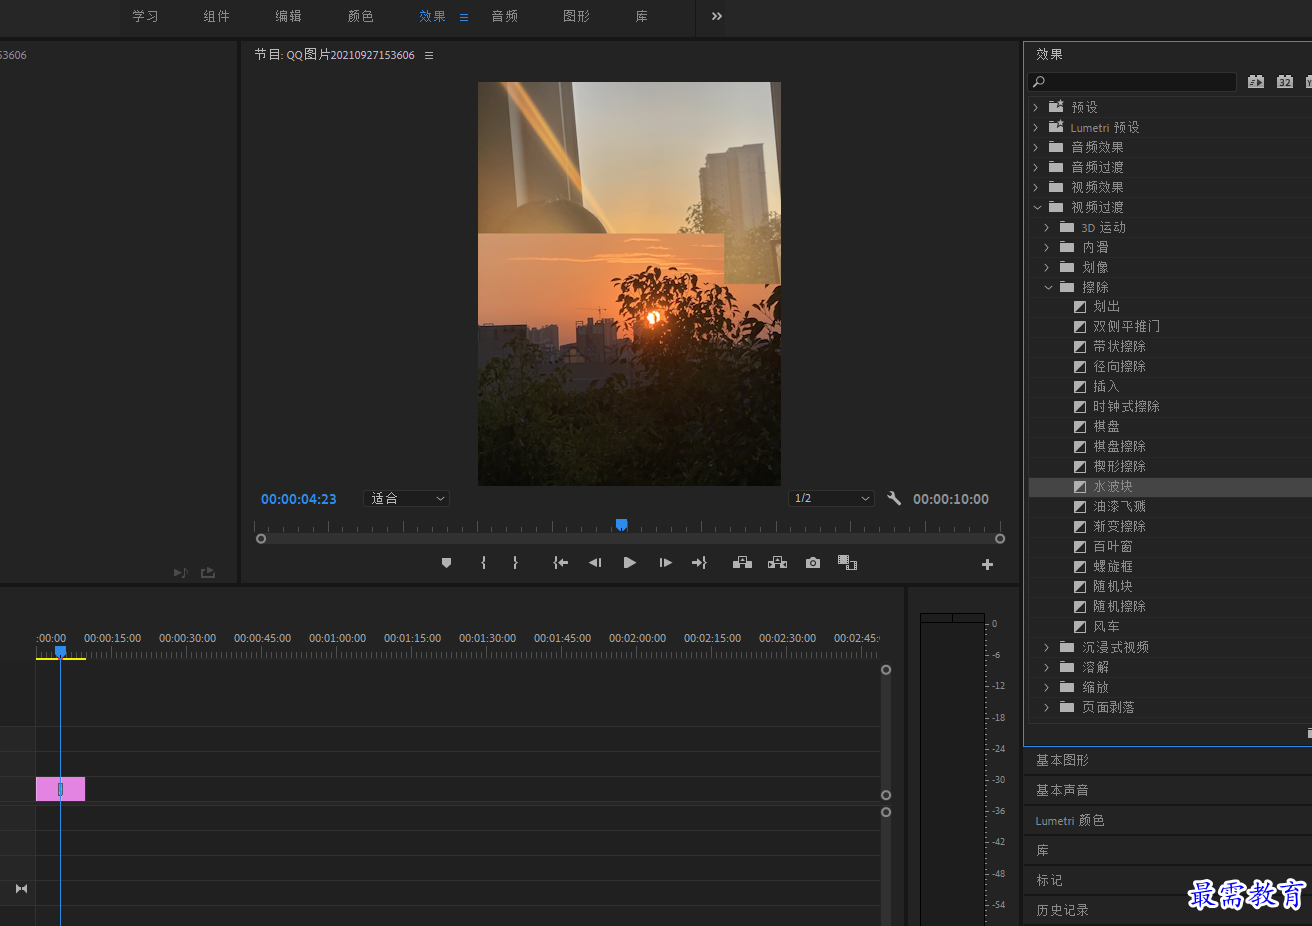Image resolution: width=1312 pixels, height=926 pixels.
Task: Select the pink clip on the timeline
Action: (60, 789)
